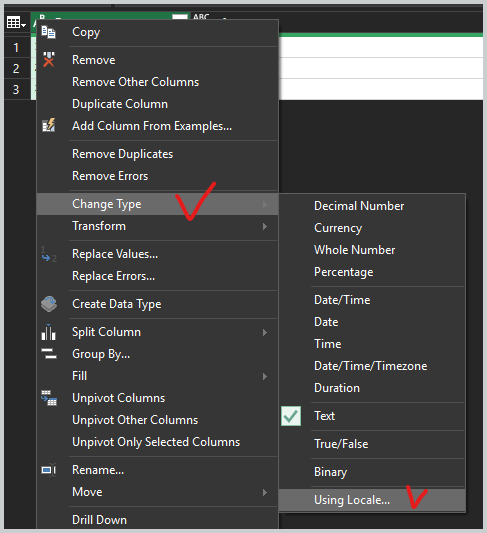This screenshot has width=487, height=533.
Task: Expand the Transform submenu arrow
Action: click(x=265, y=226)
